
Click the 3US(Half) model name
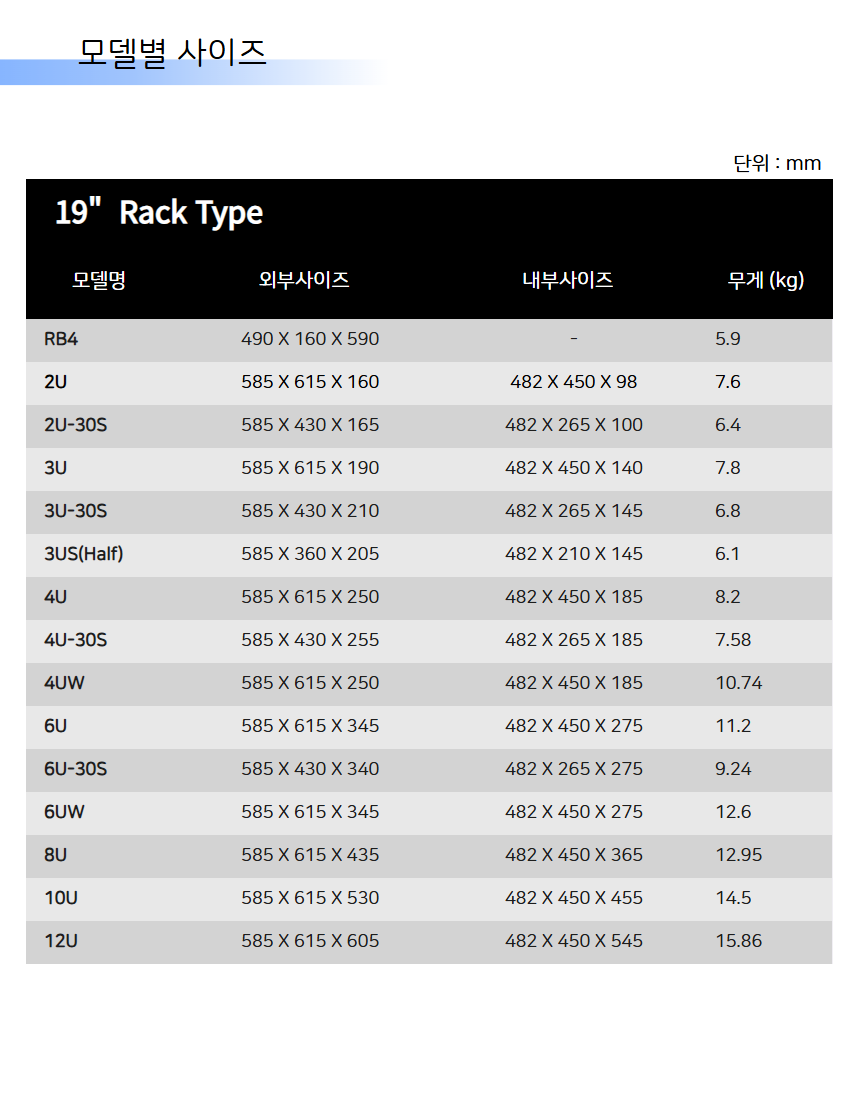[x=83, y=554]
